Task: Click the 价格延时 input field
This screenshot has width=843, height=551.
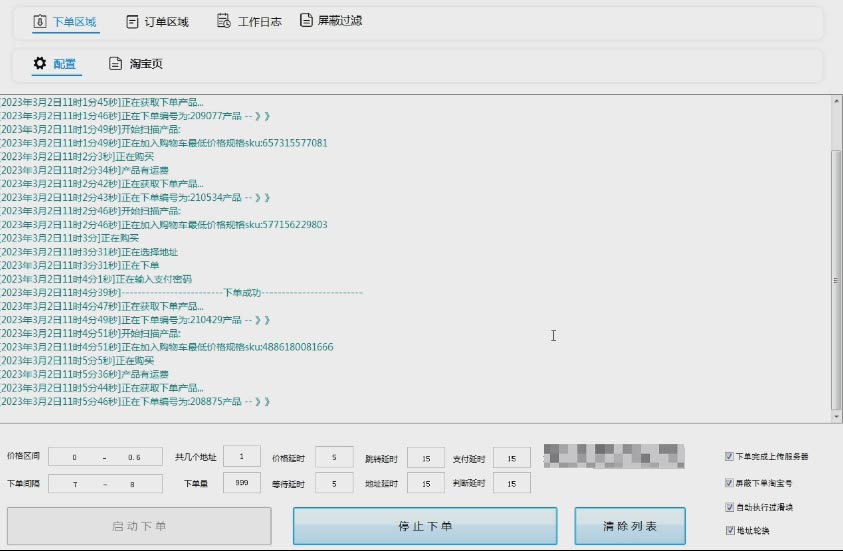Action: (334, 457)
